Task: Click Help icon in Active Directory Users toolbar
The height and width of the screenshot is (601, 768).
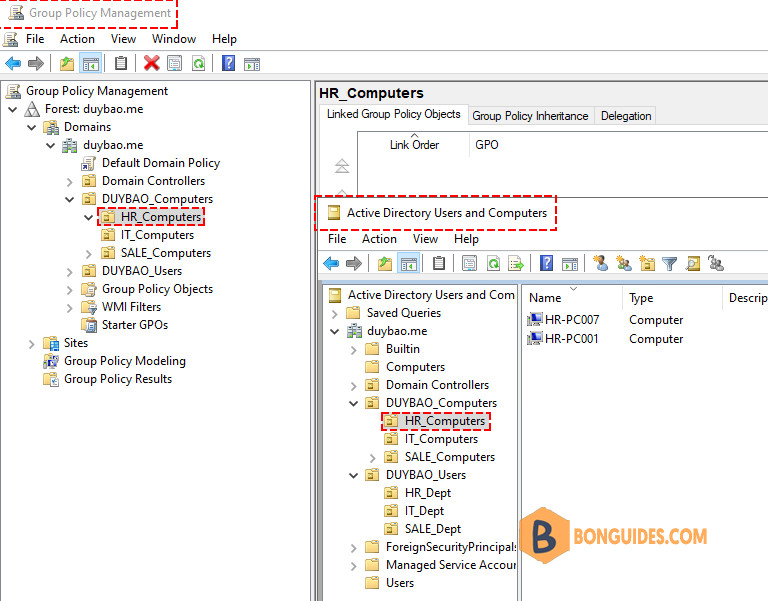Action: pos(546,264)
